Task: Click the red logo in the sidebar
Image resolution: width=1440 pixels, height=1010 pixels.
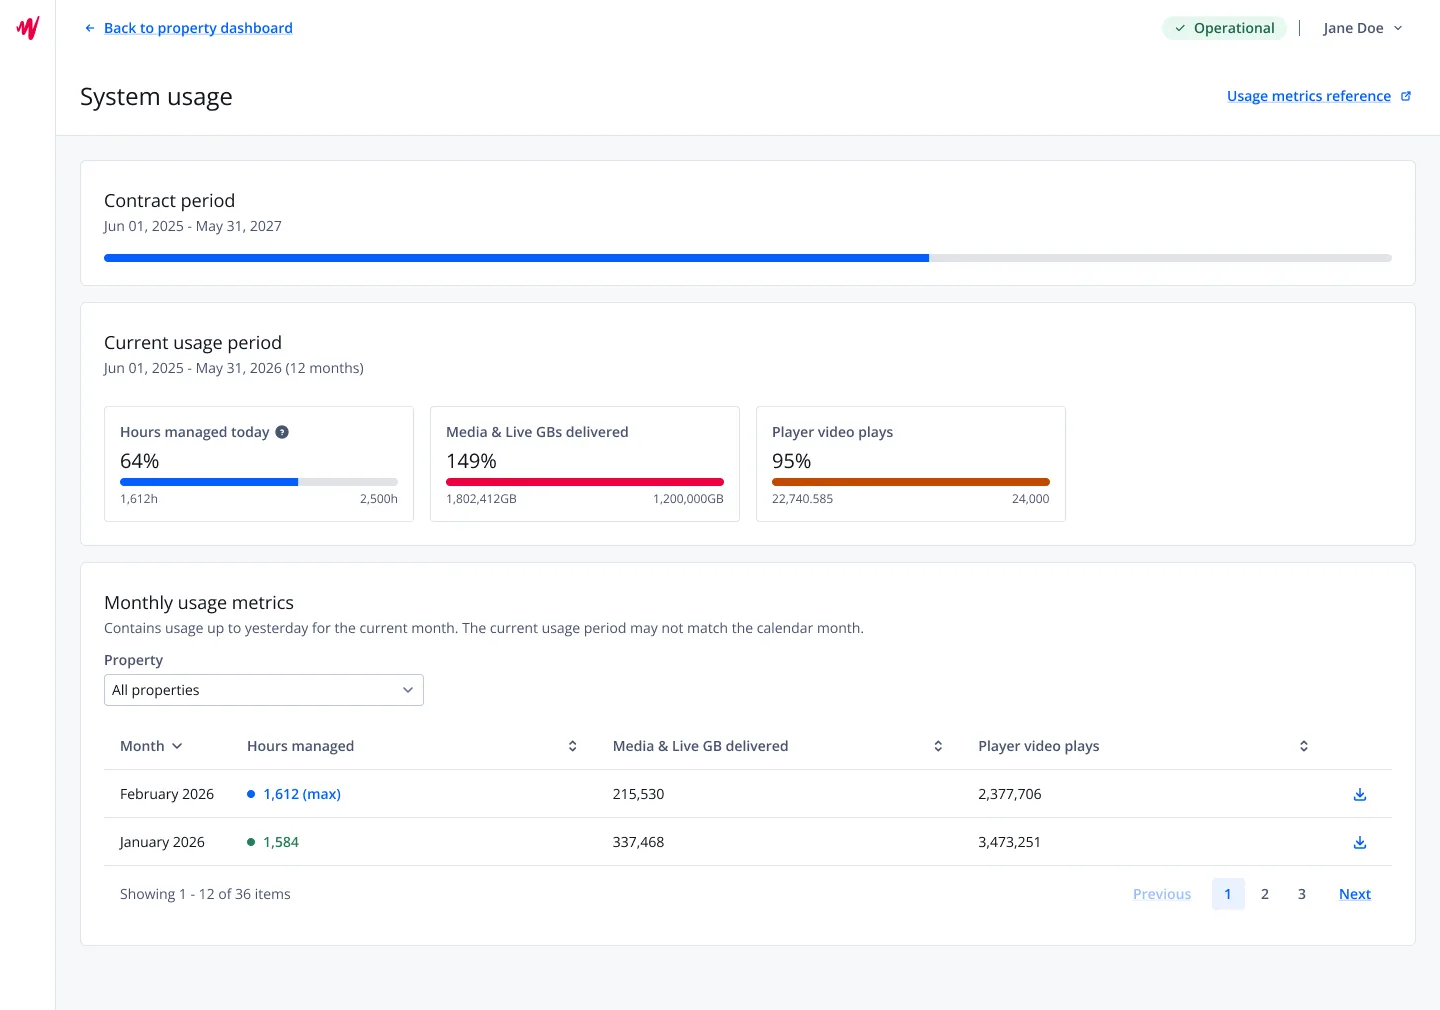Action: pyautogui.click(x=28, y=28)
